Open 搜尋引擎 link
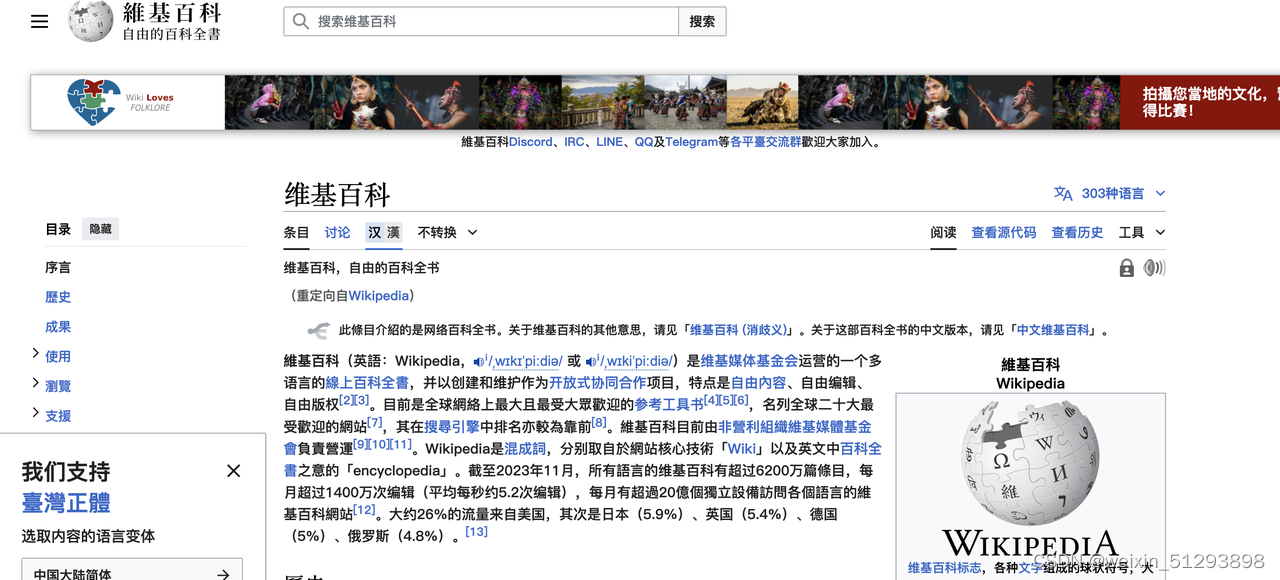This screenshot has width=1280, height=580. pyautogui.click(x=452, y=427)
